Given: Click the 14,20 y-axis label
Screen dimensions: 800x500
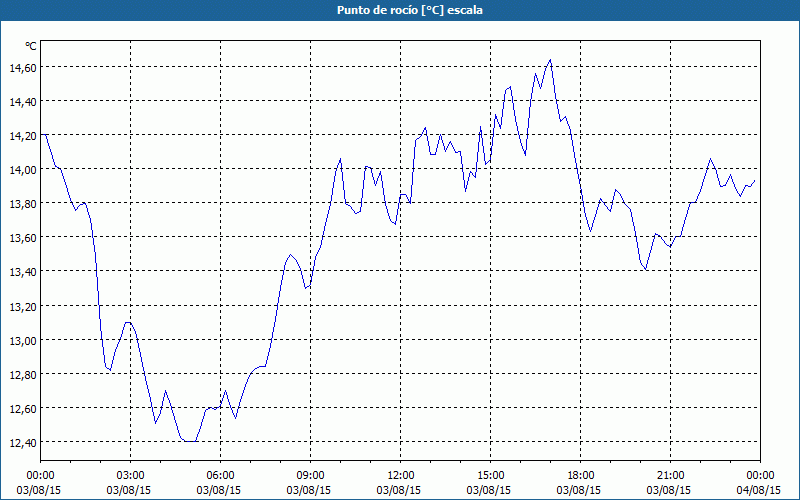Looking at the screenshot, I should 23,136.
